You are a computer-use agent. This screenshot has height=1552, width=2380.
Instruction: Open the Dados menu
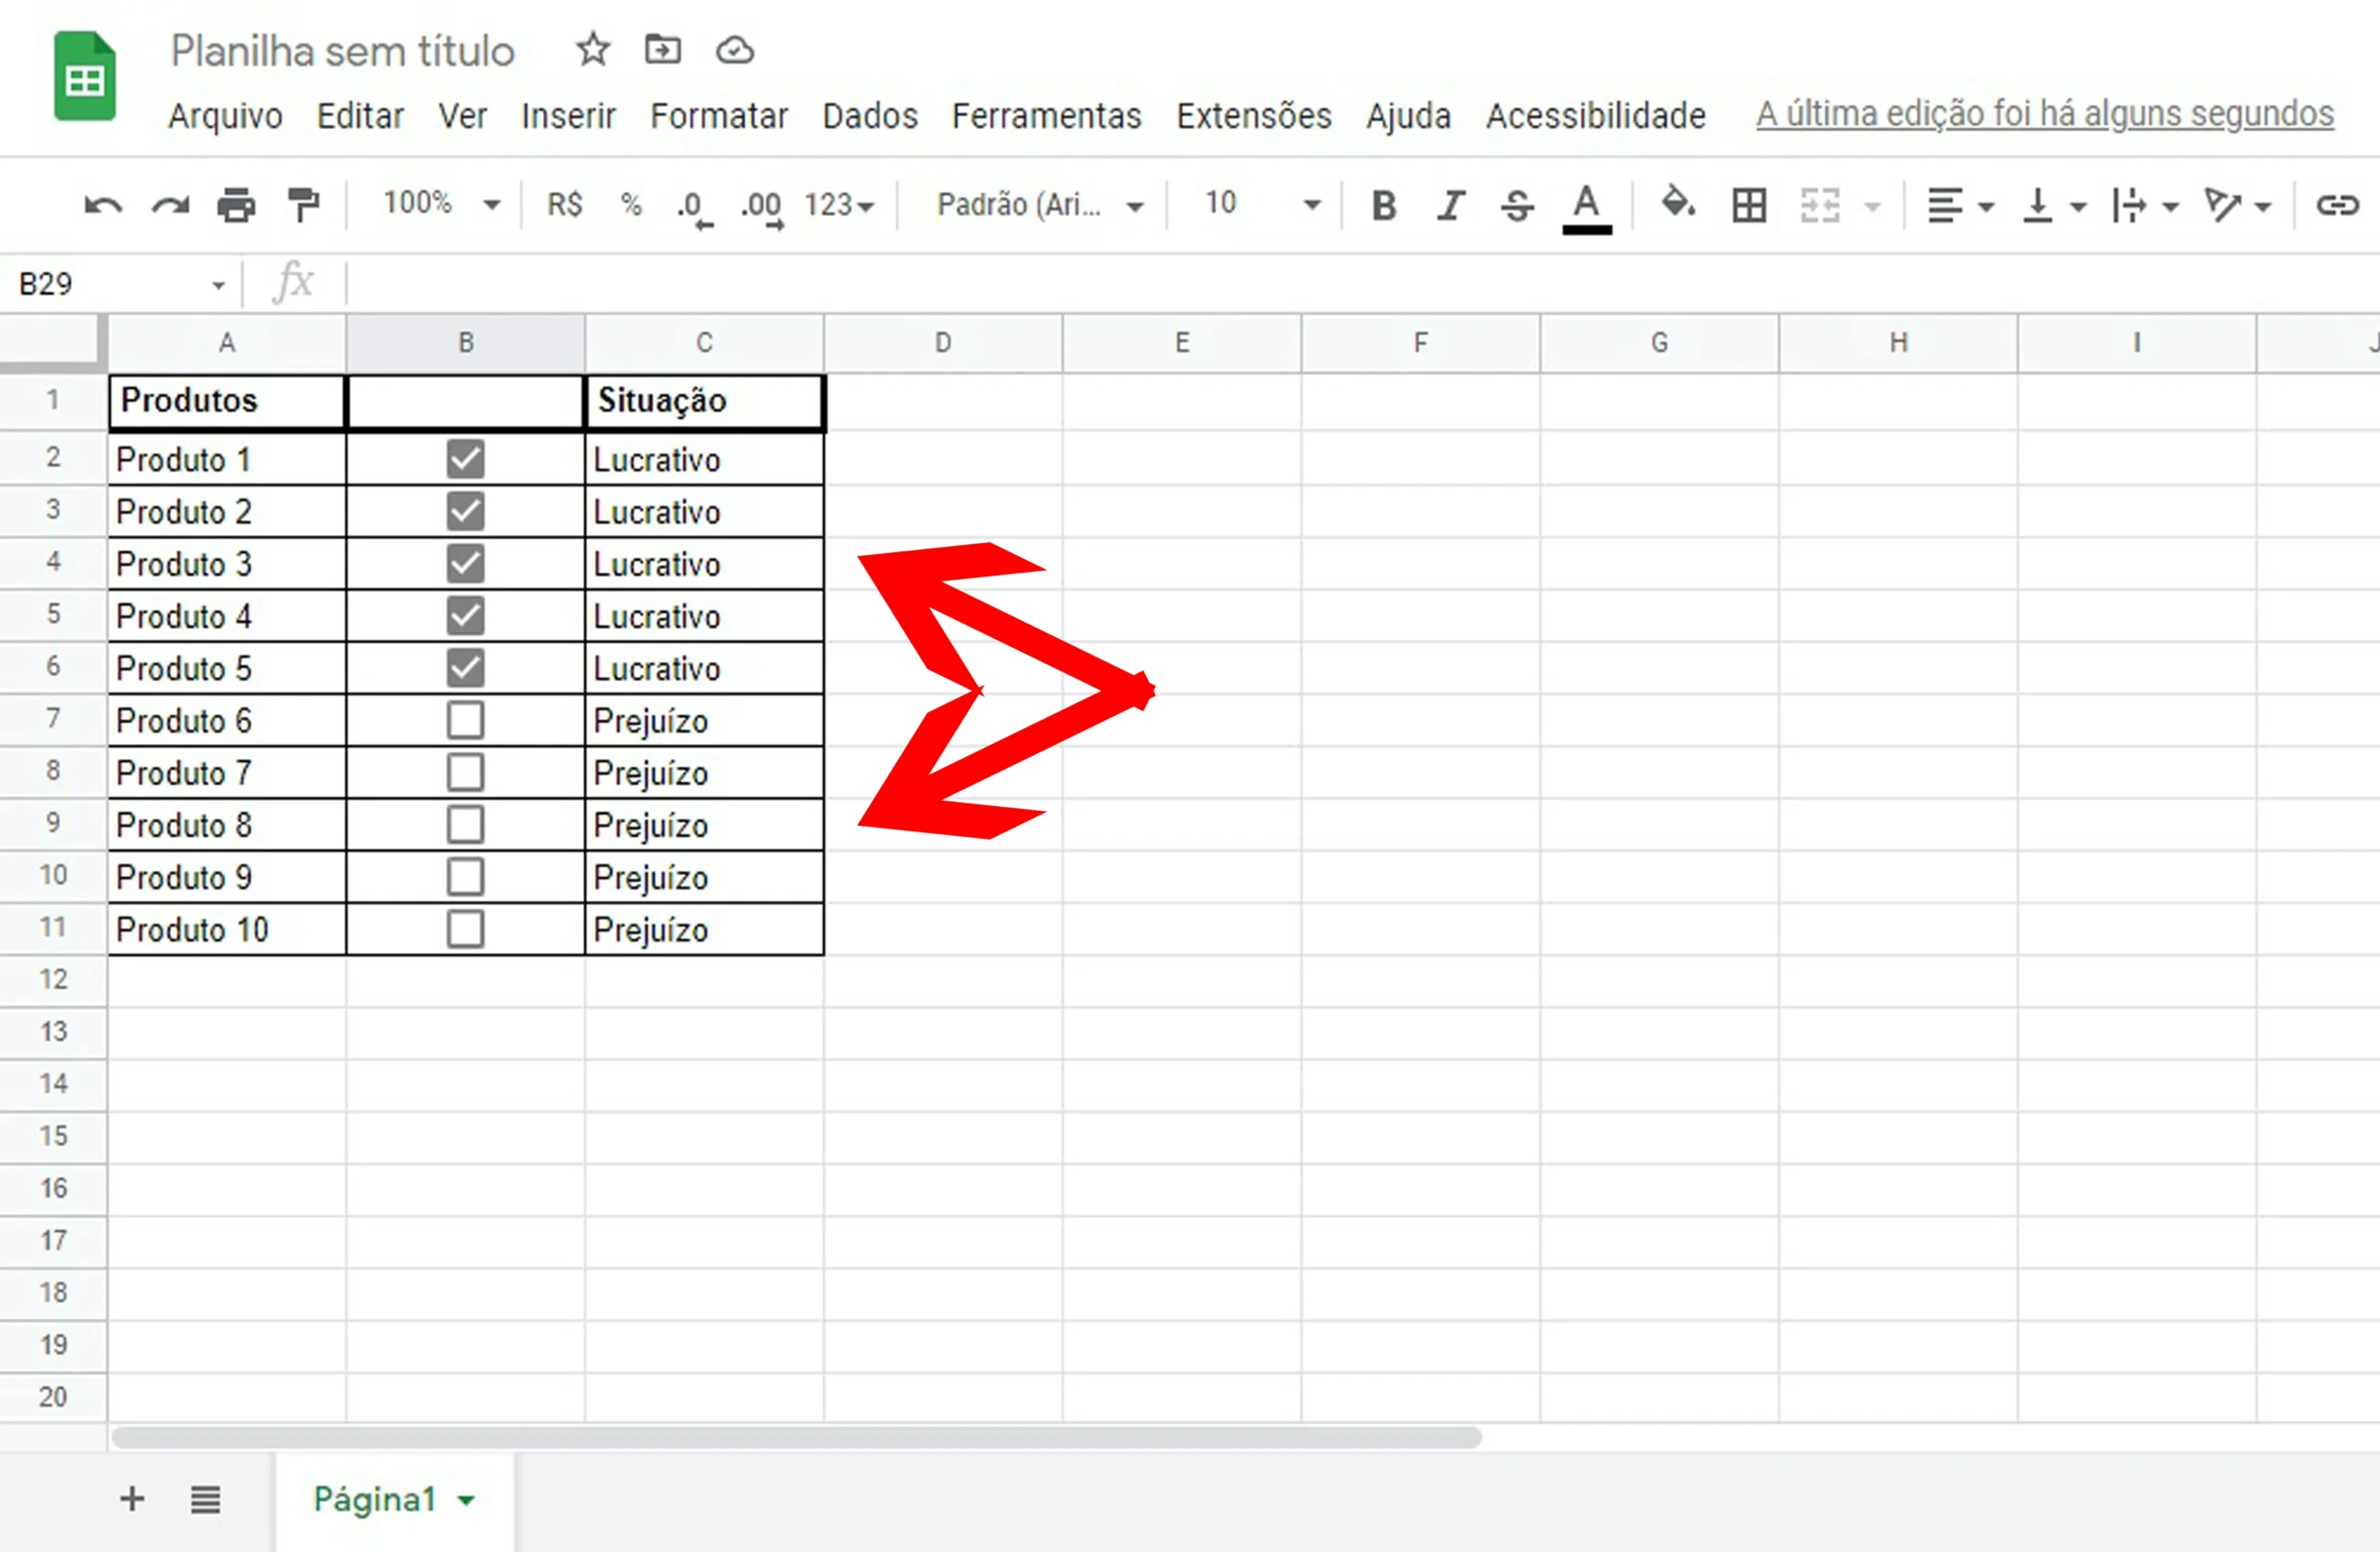pos(870,116)
